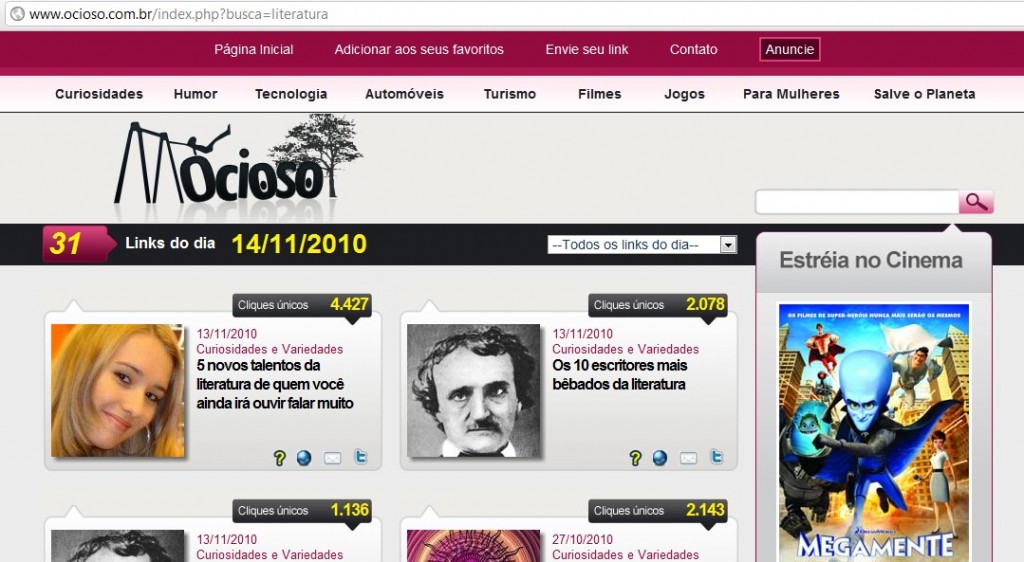
Task: Open the Salve o Planeta category
Action: (924, 94)
